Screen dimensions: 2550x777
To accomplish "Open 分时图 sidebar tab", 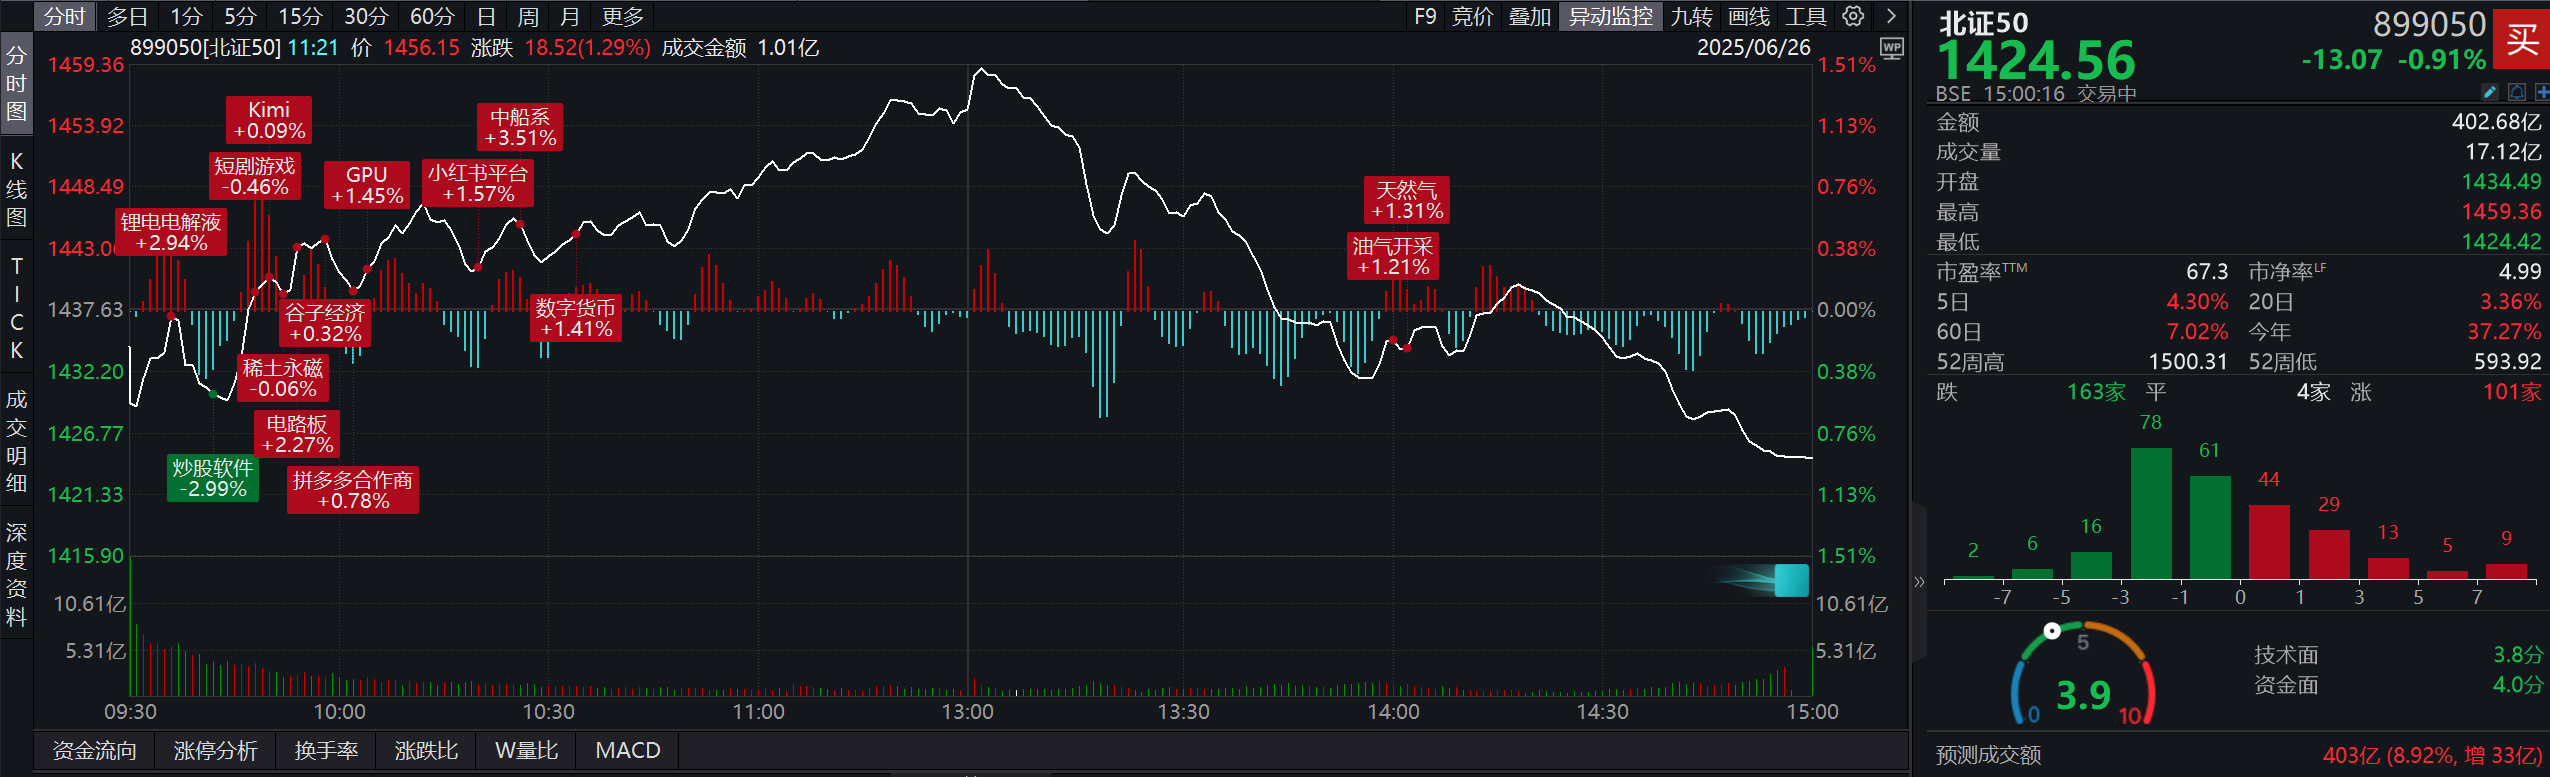I will coord(16,84).
